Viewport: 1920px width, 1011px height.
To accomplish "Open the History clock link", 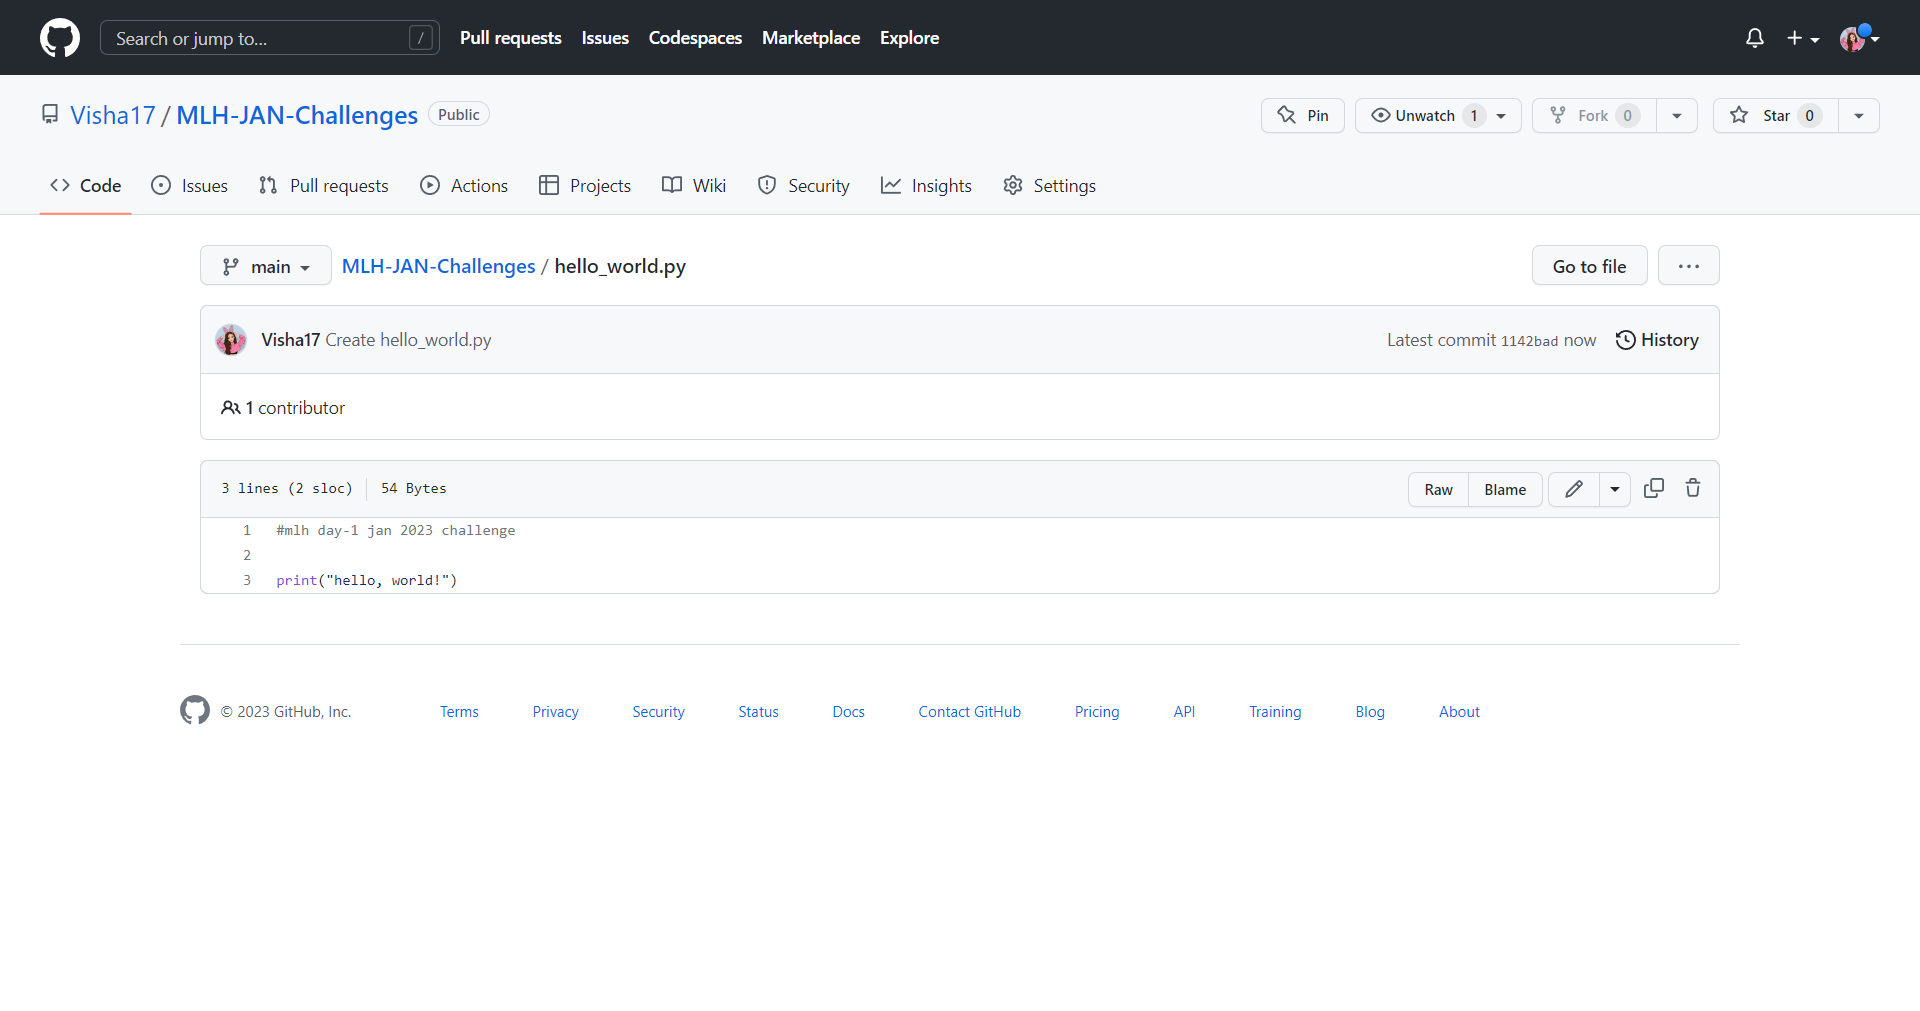I will click(x=1657, y=340).
